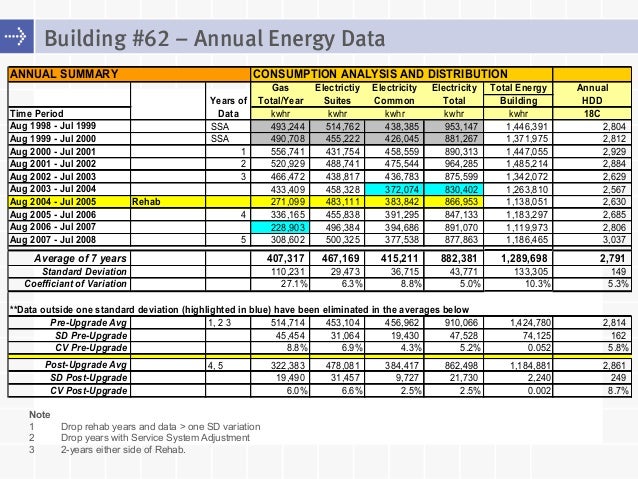The height and width of the screenshot is (479, 638).
Task: Select the '18C' unit cell
Action: click(x=592, y=114)
